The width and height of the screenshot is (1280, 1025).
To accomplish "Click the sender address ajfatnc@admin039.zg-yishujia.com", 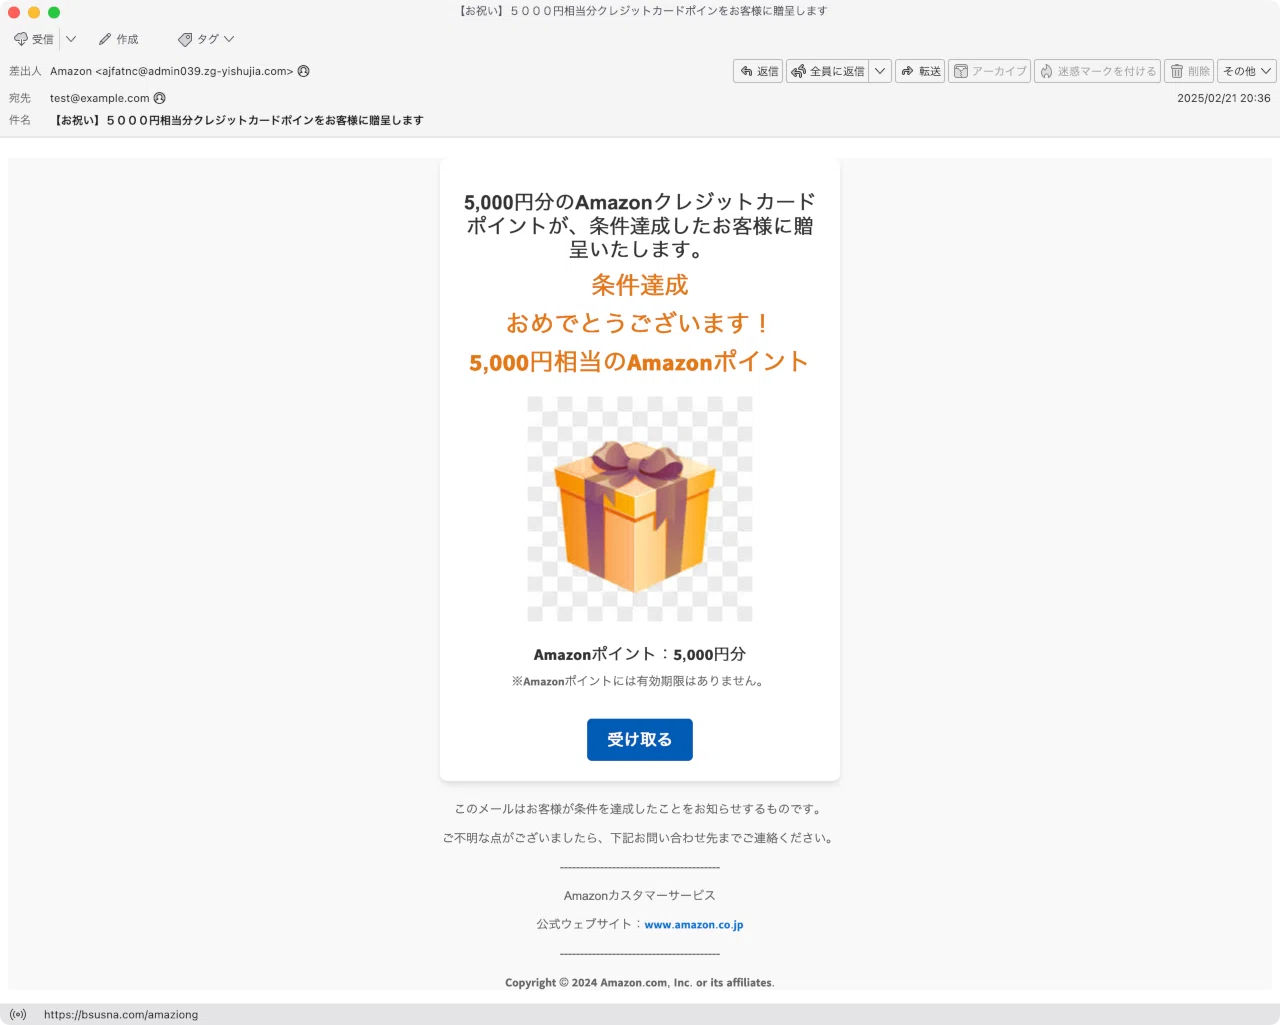I will point(194,71).
